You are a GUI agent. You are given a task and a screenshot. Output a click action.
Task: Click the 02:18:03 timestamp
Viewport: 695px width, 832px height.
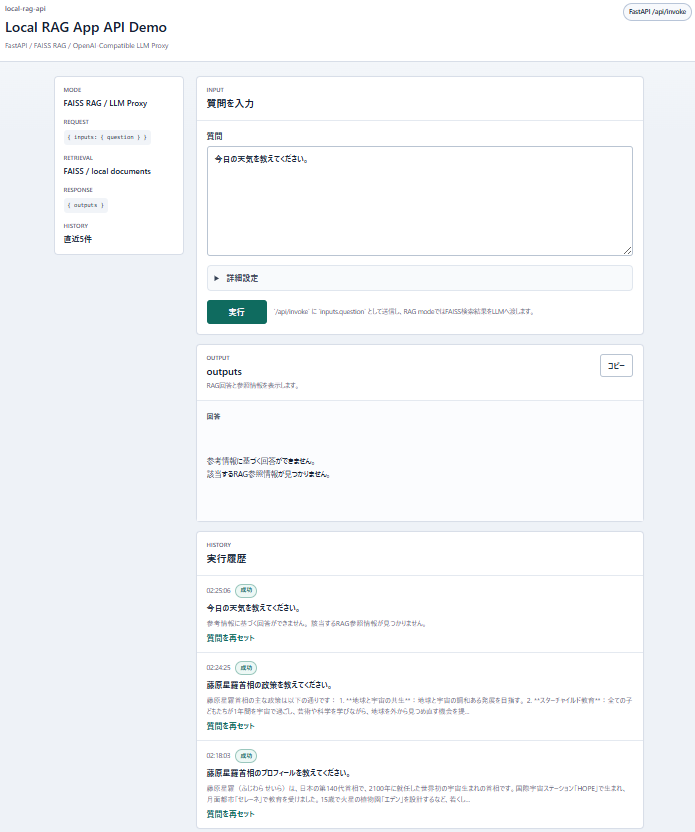(x=219, y=756)
